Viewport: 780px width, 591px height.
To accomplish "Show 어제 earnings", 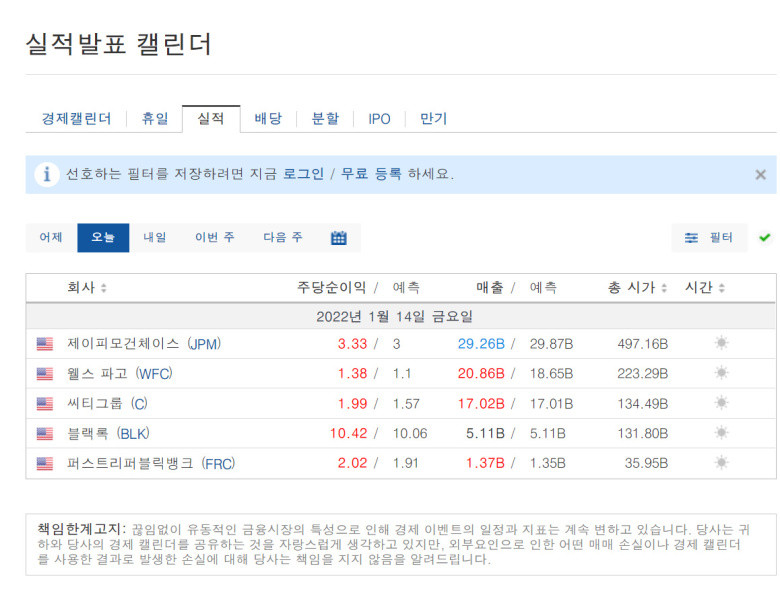I will coord(51,238).
